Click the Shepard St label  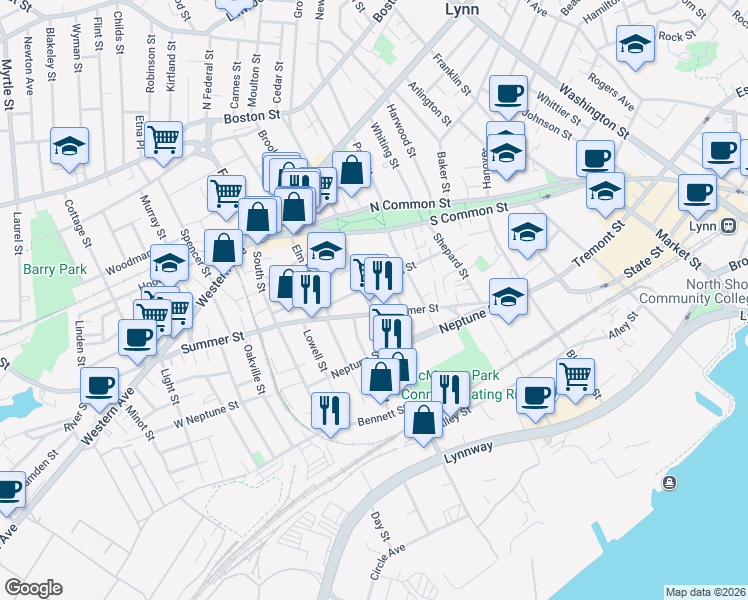[450, 256]
